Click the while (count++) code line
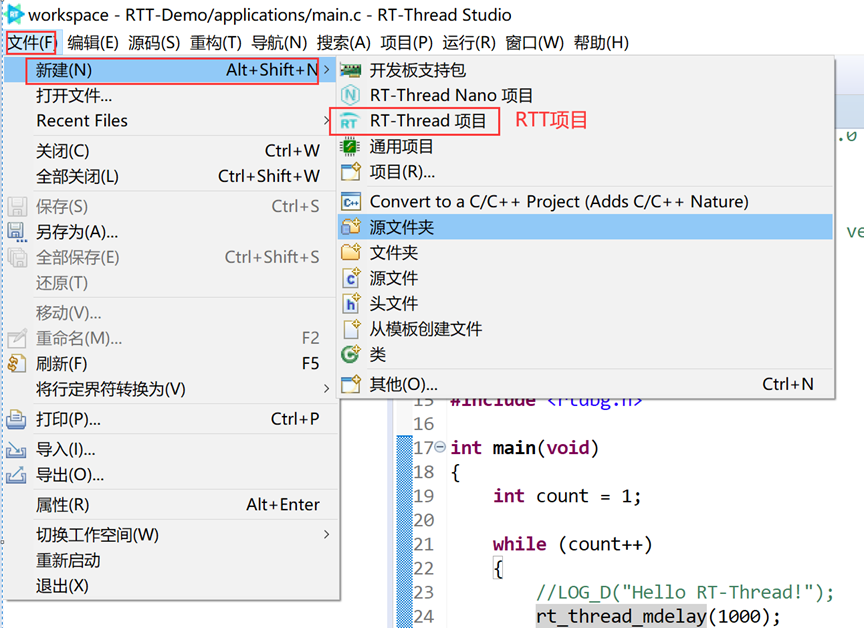Screen dimensions: 864x628 [x=573, y=544]
